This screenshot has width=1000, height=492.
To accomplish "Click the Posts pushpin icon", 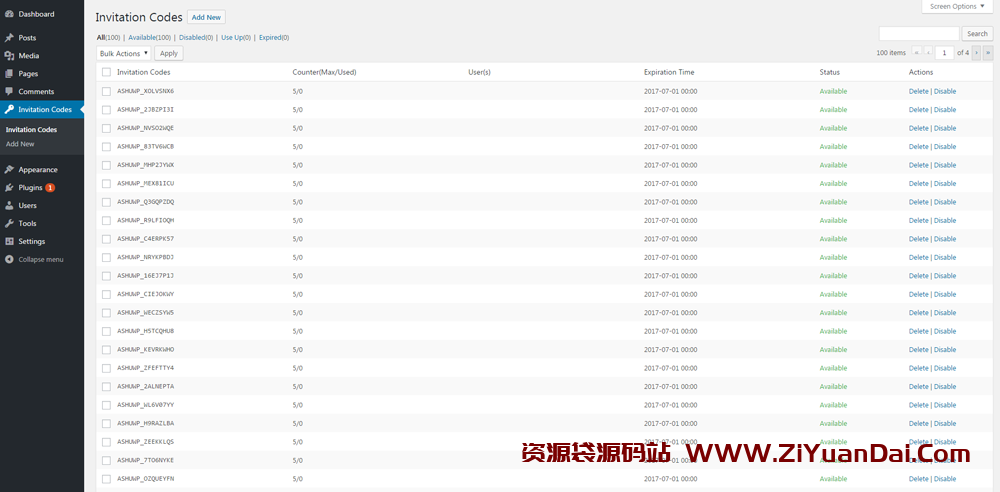I will 9,38.
